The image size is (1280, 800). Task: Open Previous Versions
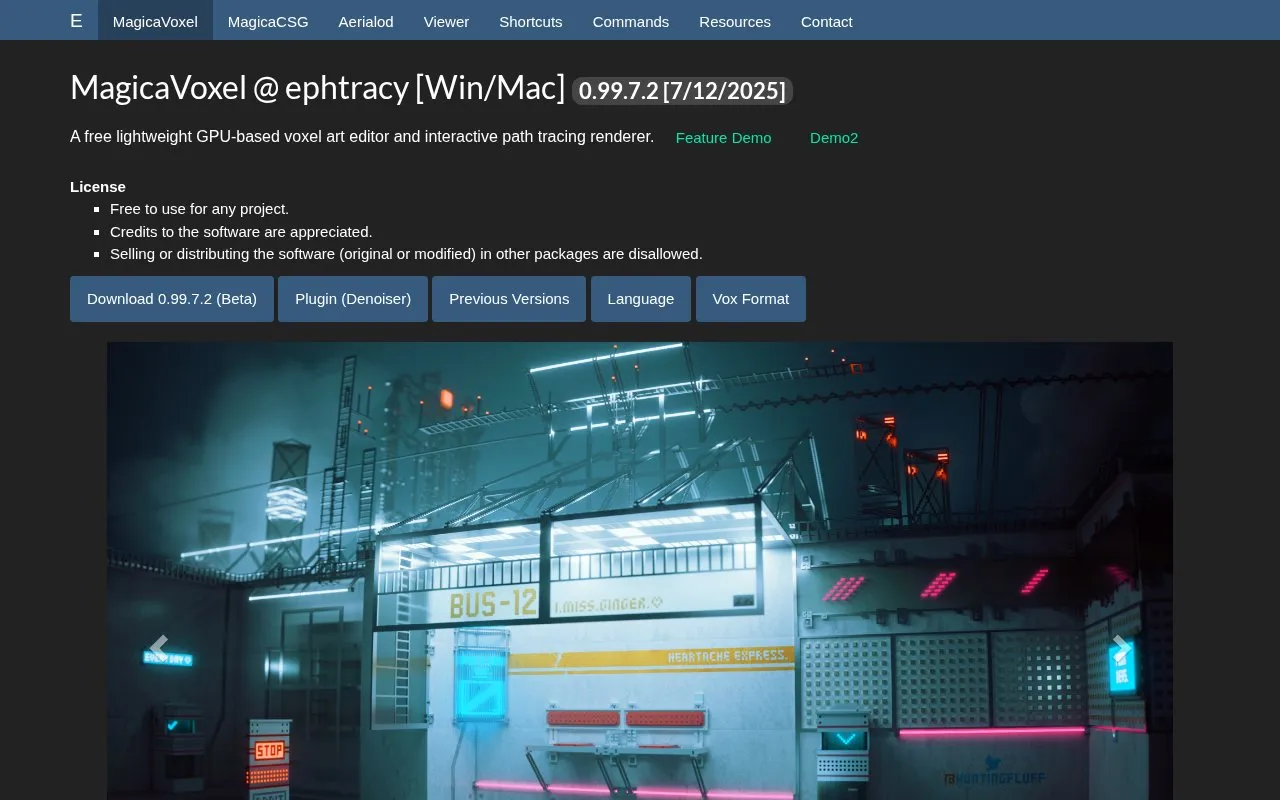(x=509, y=299)
